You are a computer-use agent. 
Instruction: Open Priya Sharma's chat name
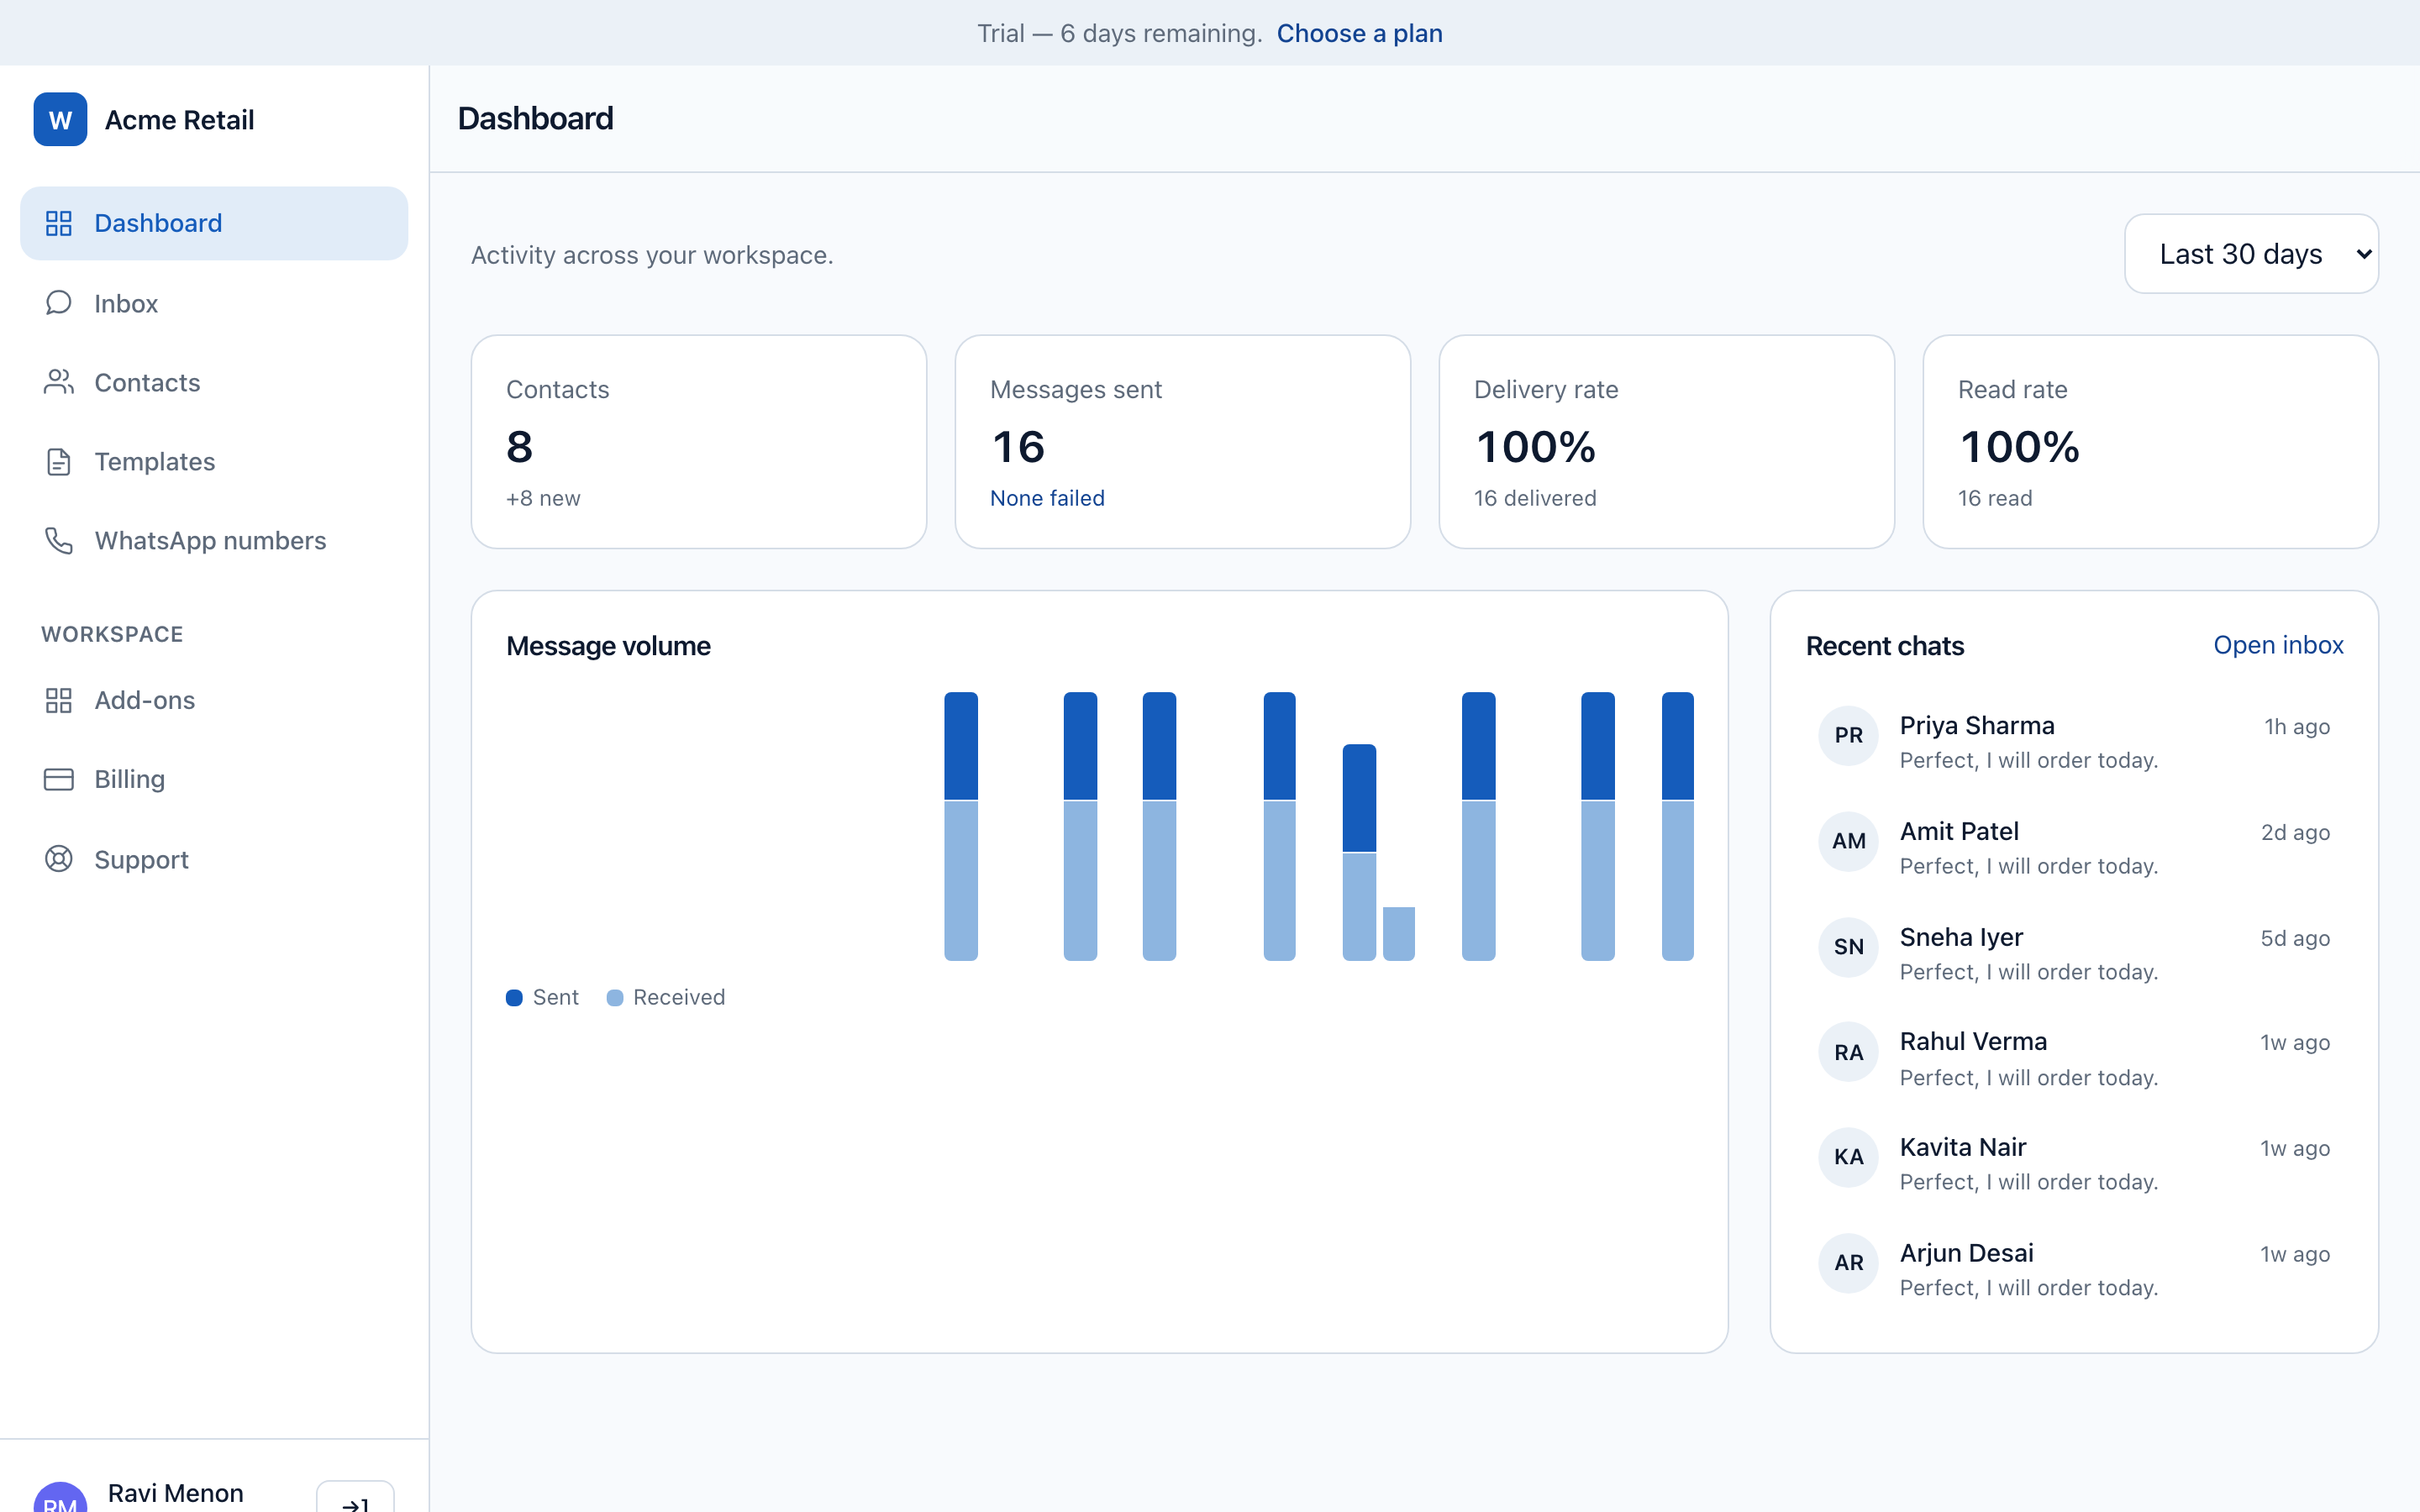pos(1977,725)
